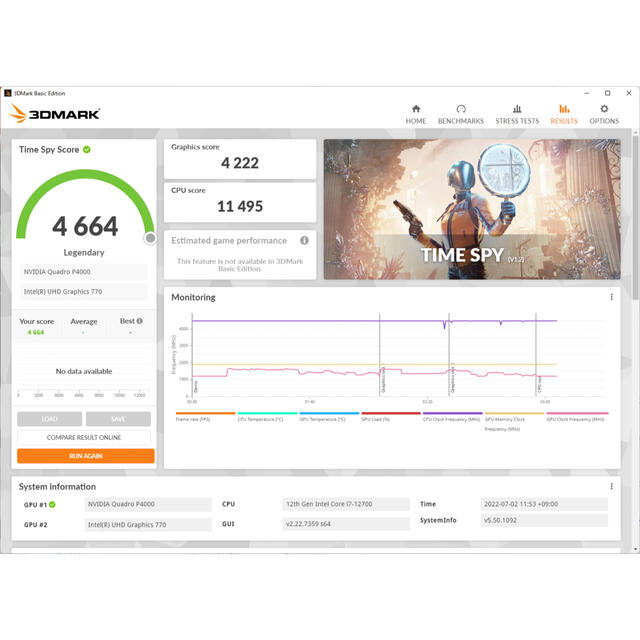Click GPU #1 value in System information
Screen dimensions: 640x640
(x=148, y=504)
